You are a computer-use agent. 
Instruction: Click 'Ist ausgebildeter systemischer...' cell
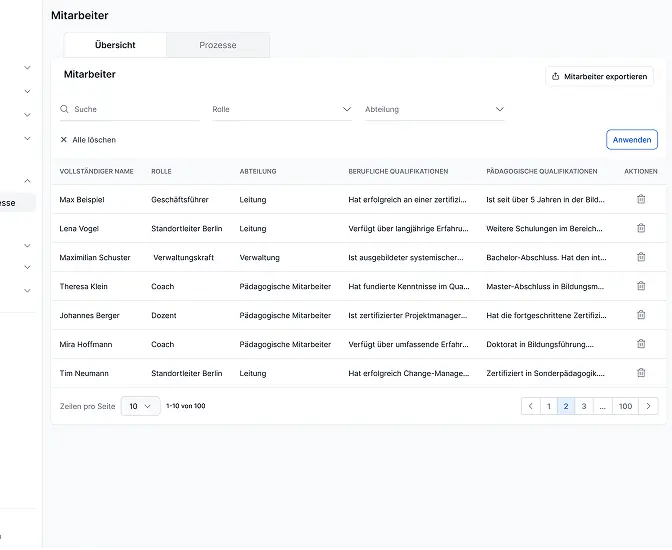coord(406,257)
